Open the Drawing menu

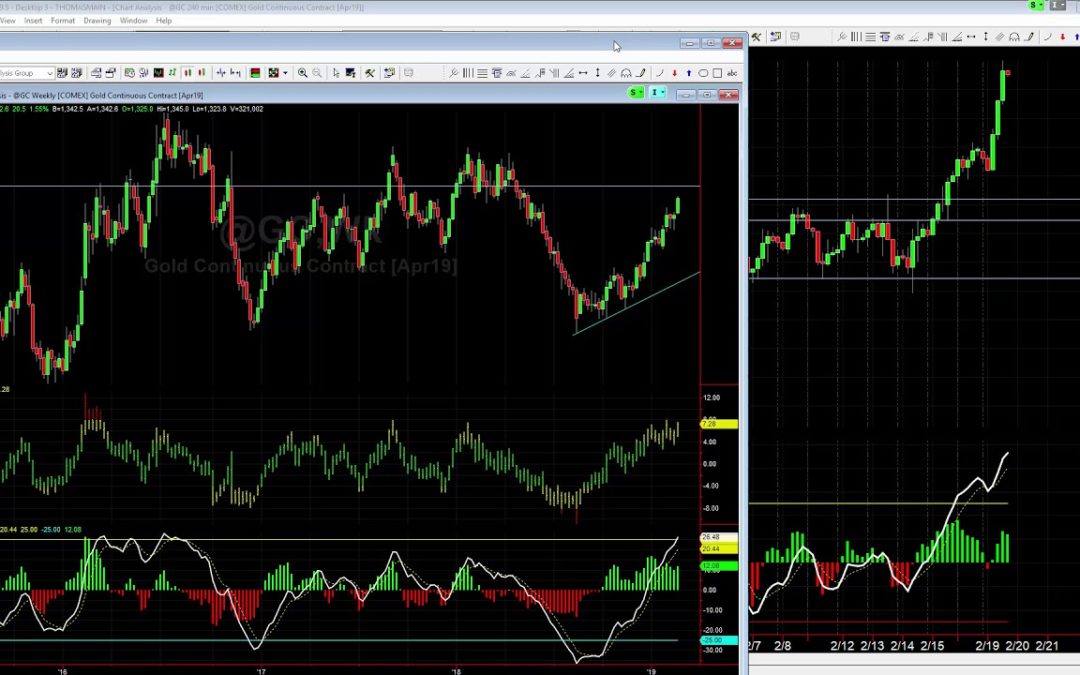[98, 20]
